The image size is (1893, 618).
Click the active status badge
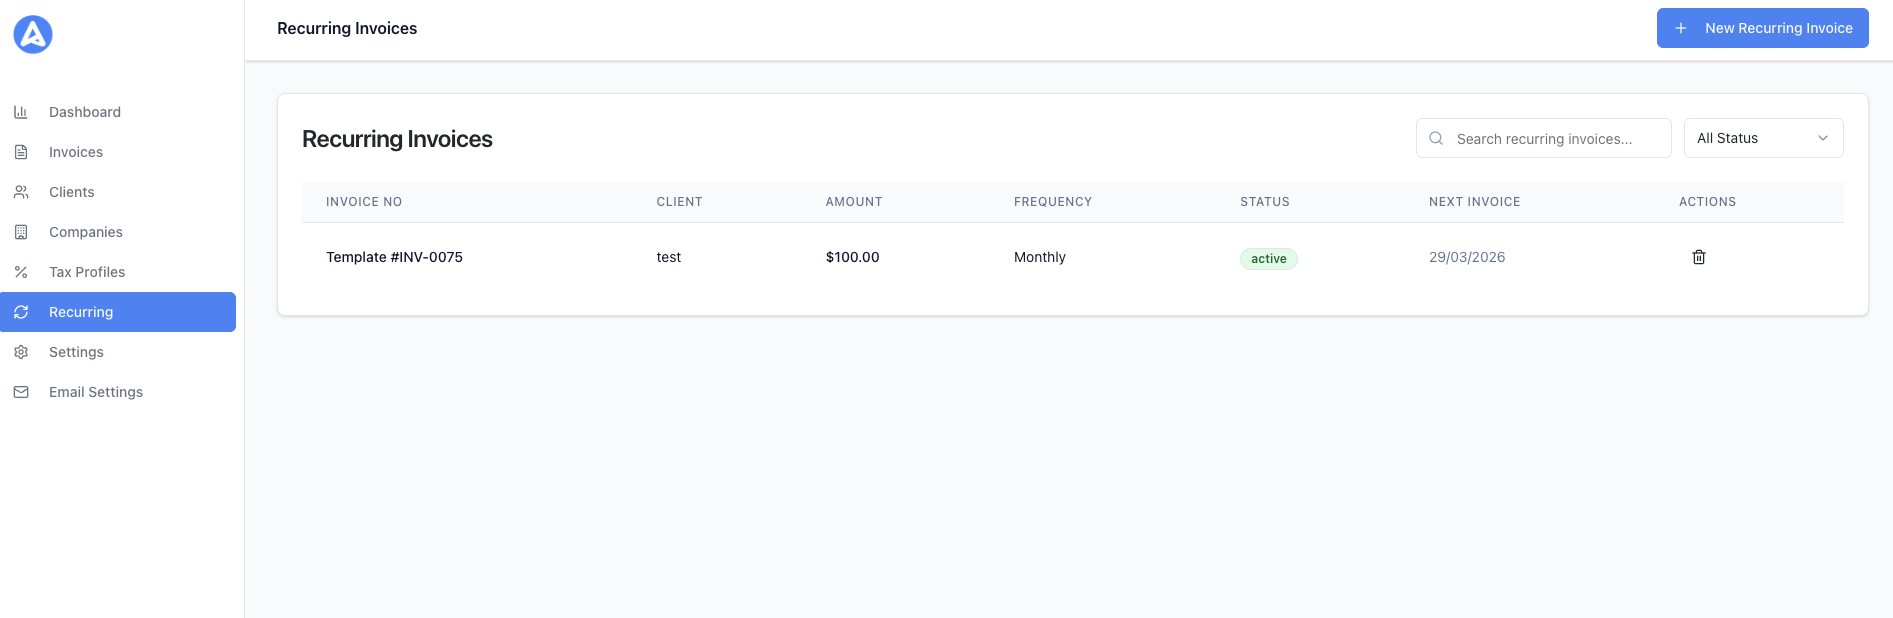1268,259
